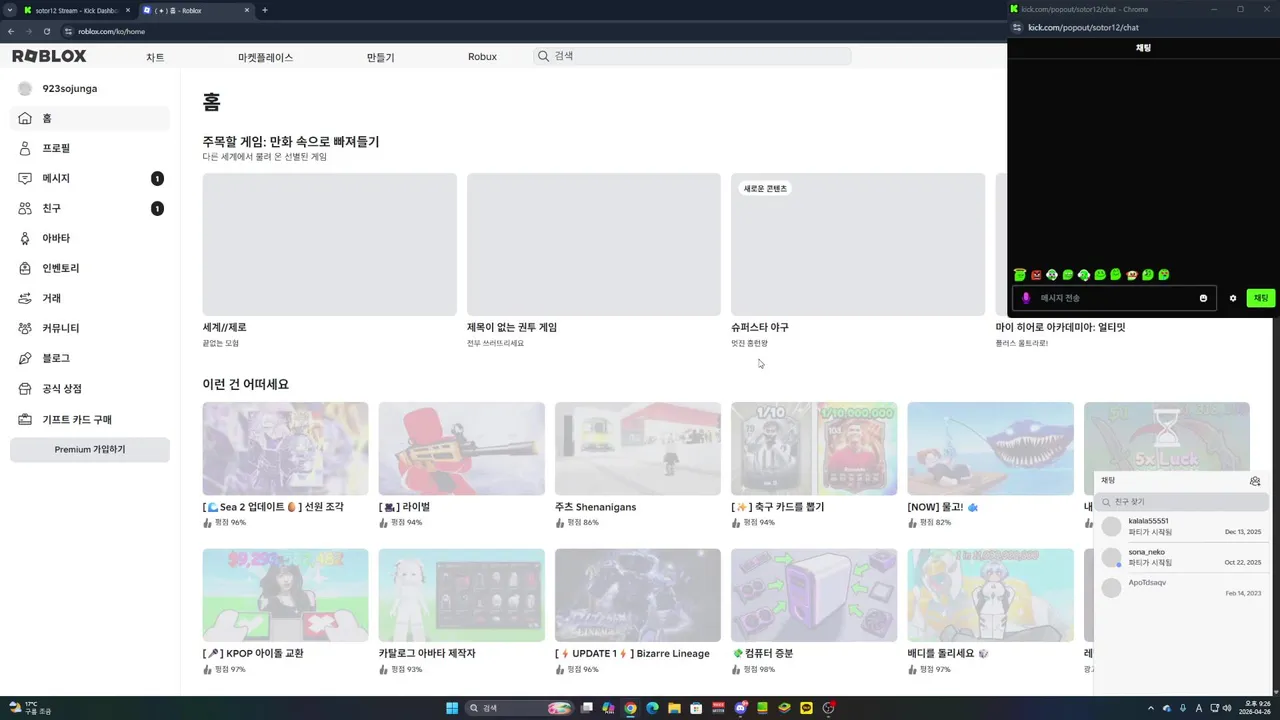The width and height of the screenshot is (1280, 720).
Task: Open a new browser tab
Action: pyautogui.click(x=265, y=10)
